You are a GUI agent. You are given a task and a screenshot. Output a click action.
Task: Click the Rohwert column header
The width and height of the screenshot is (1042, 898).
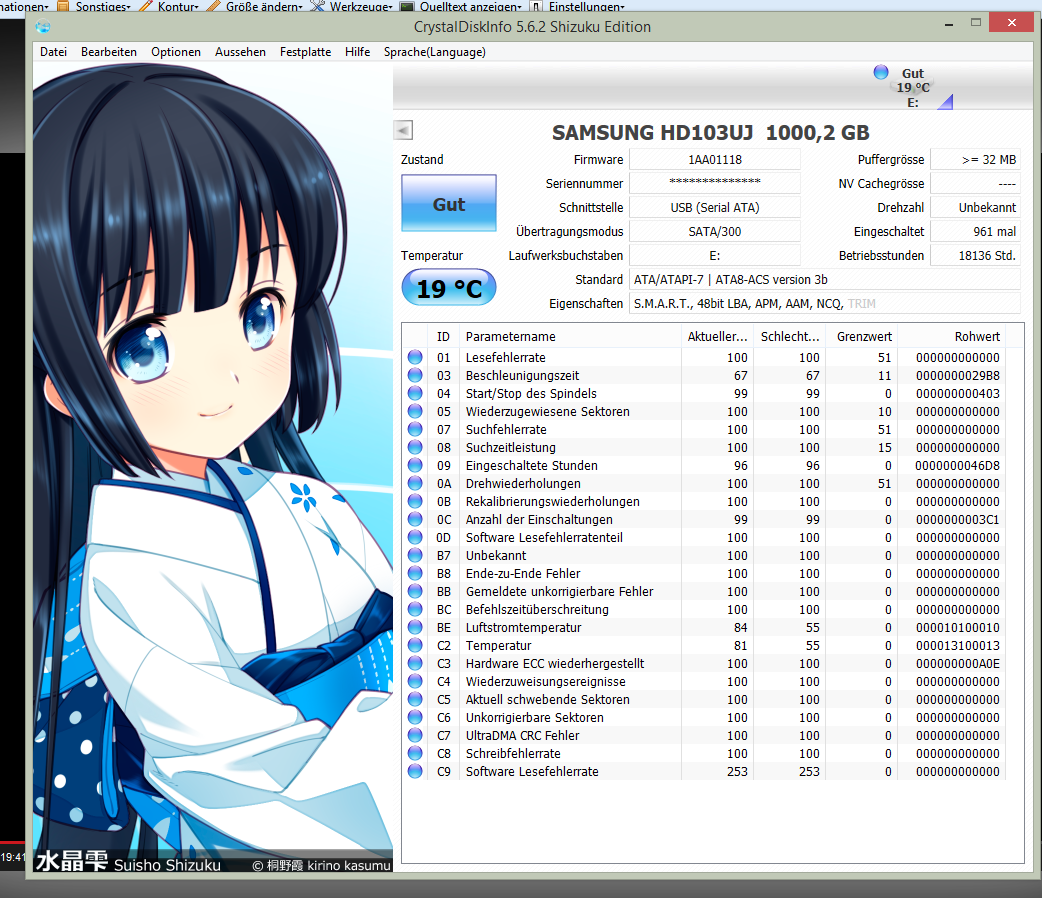pyautogui.click(x=952, y=336)
